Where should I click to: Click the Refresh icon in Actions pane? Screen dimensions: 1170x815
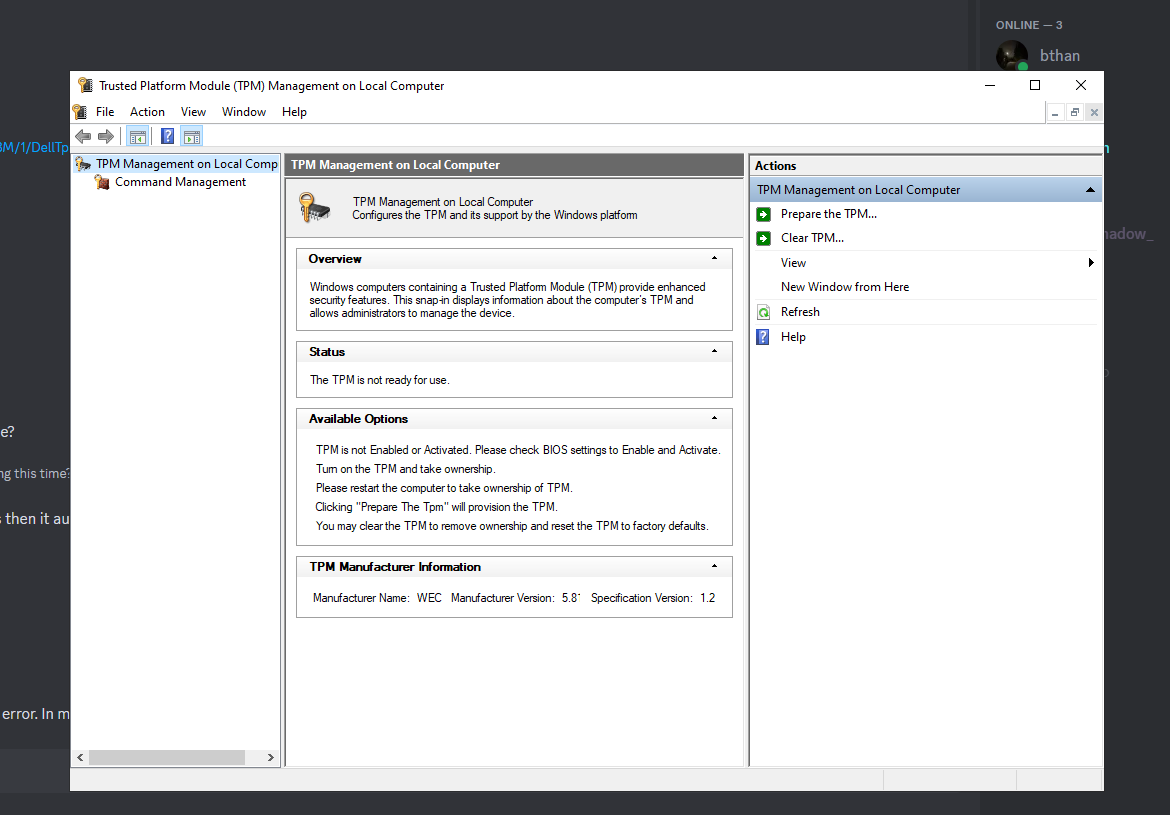pyautogui.click(x=763, y=312)
